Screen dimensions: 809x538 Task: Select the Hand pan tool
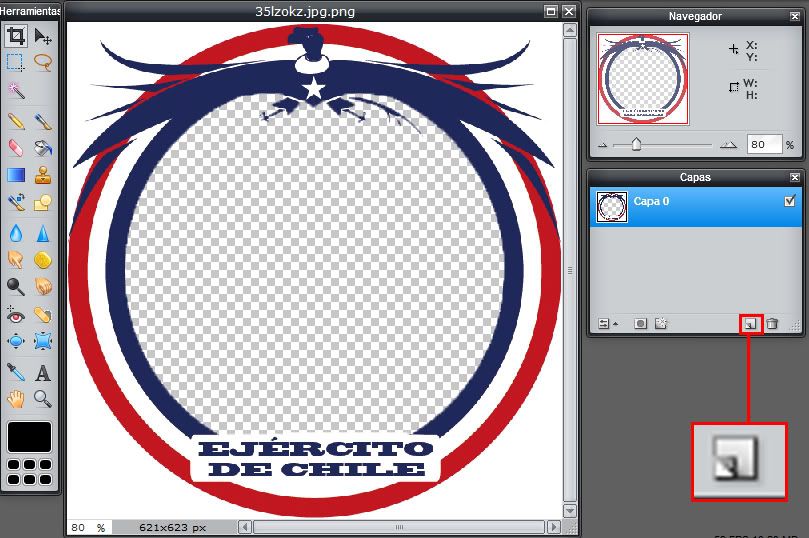[x=16, y=399]
